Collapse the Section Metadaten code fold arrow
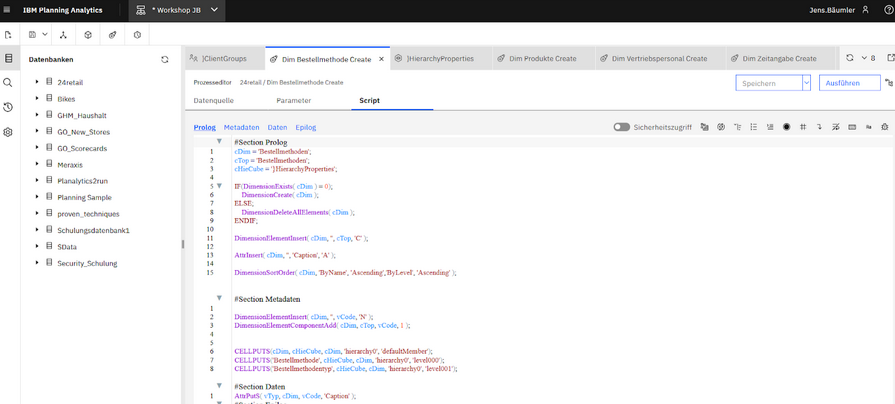 tap(219, 298)
